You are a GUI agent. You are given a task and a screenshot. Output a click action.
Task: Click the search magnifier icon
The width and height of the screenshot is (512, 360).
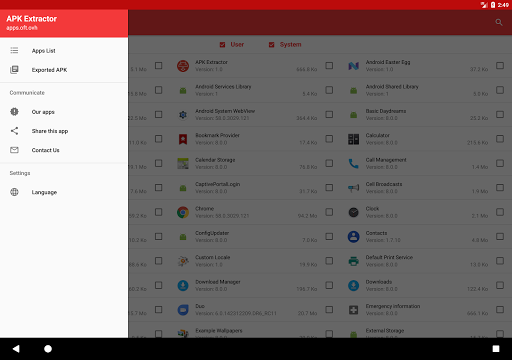(499, 22)
